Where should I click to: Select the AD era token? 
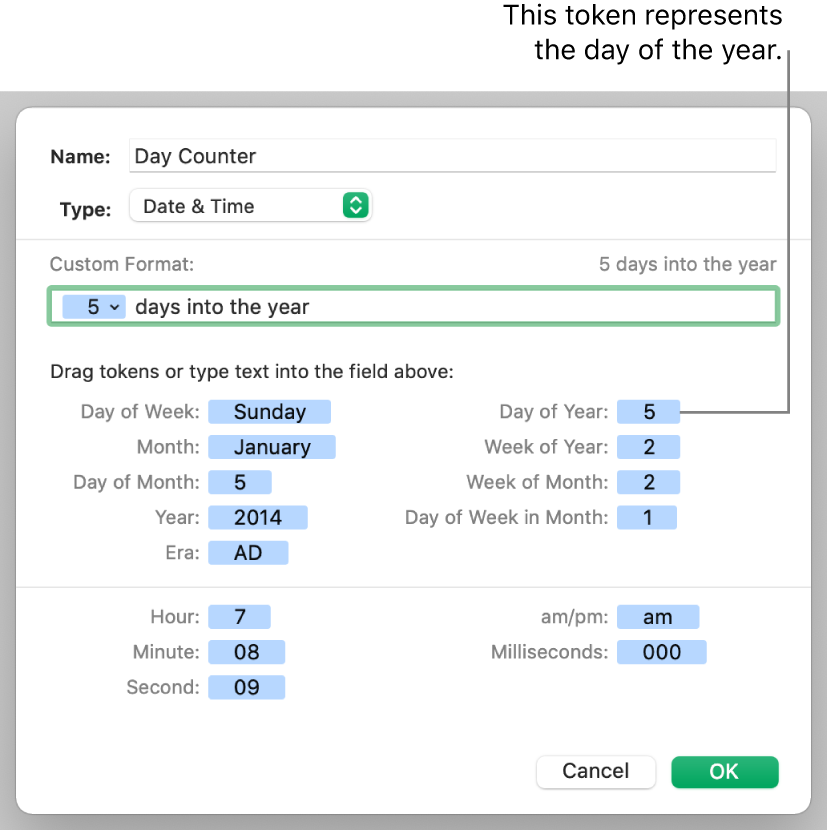pos(248,552)
